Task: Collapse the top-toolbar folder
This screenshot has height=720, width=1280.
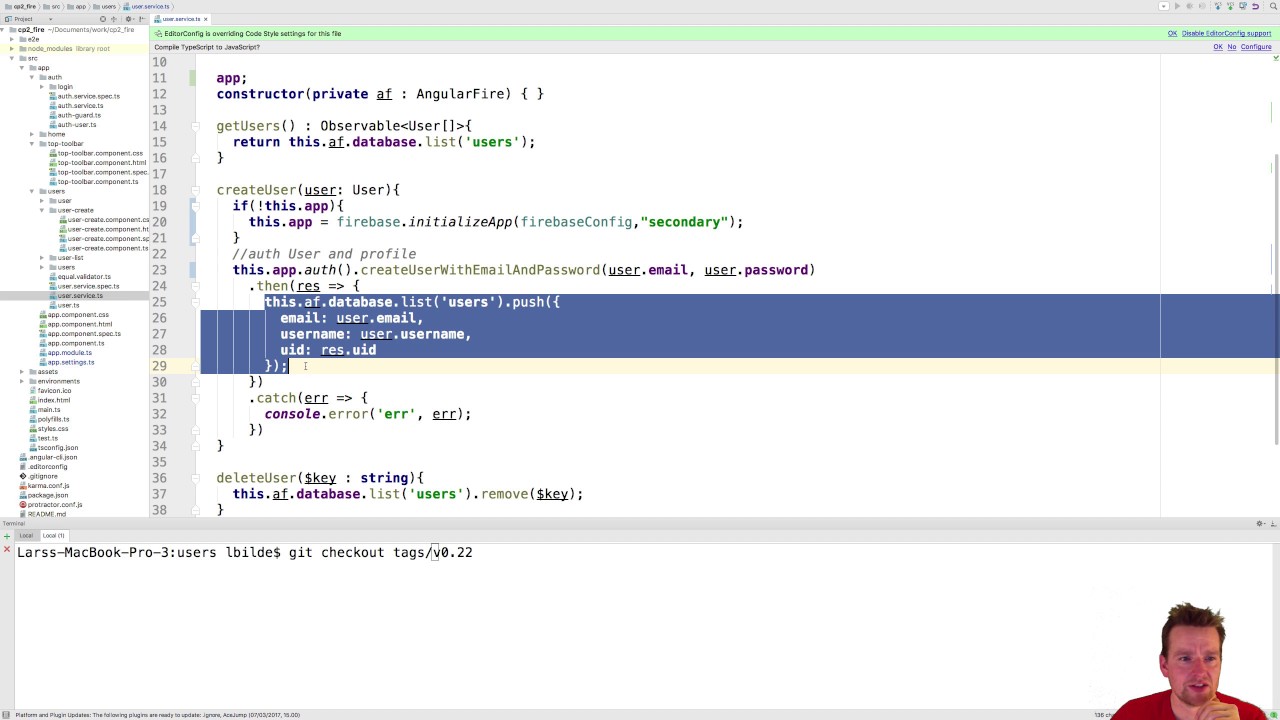Action: coord(31,143)
